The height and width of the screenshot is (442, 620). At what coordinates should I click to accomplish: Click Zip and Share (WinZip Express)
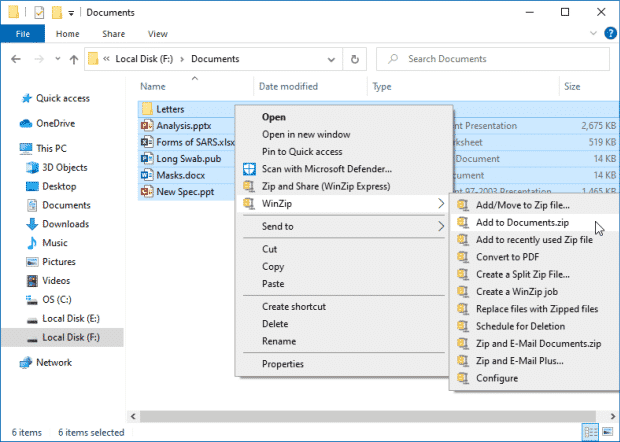[x=326, y=186]
